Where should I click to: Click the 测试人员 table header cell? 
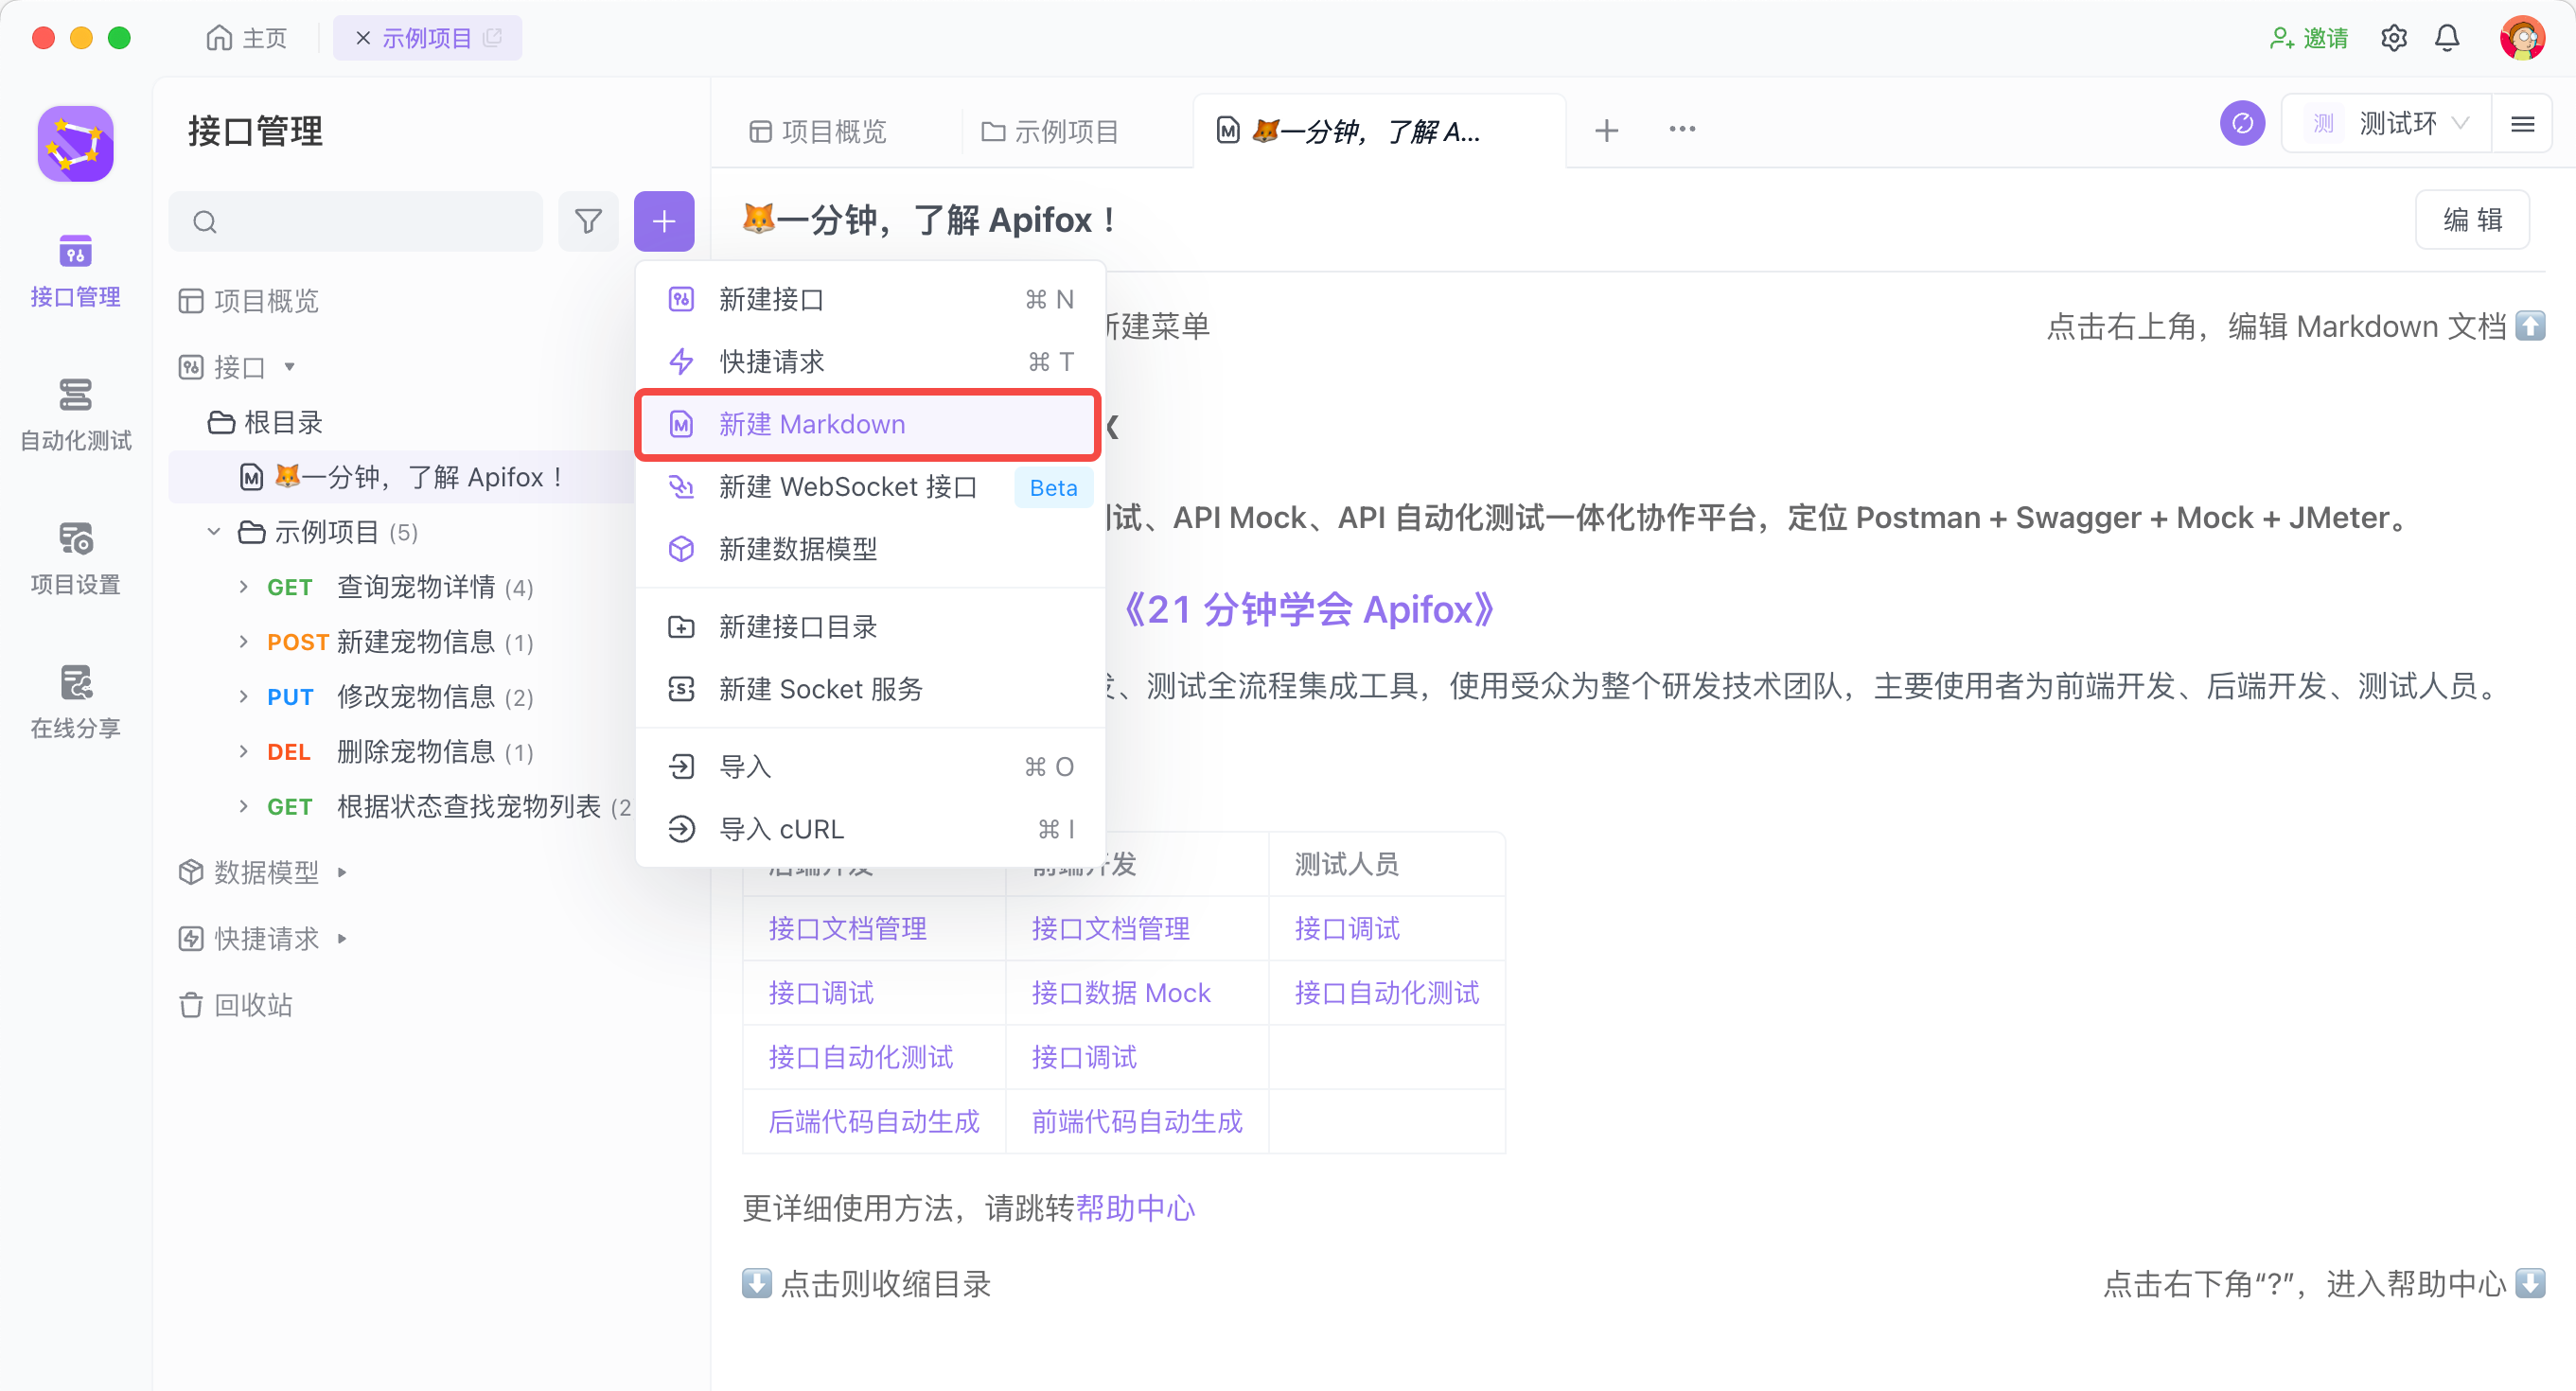click(1386, 864)
